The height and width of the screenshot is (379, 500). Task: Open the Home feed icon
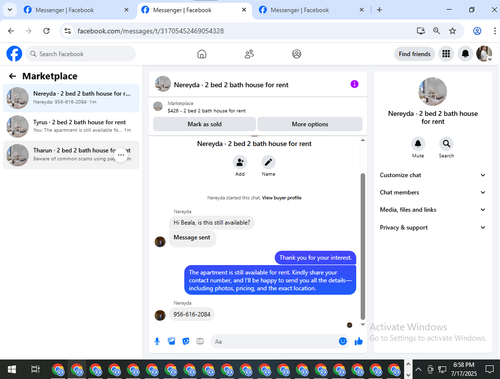(x=202, y=54)
